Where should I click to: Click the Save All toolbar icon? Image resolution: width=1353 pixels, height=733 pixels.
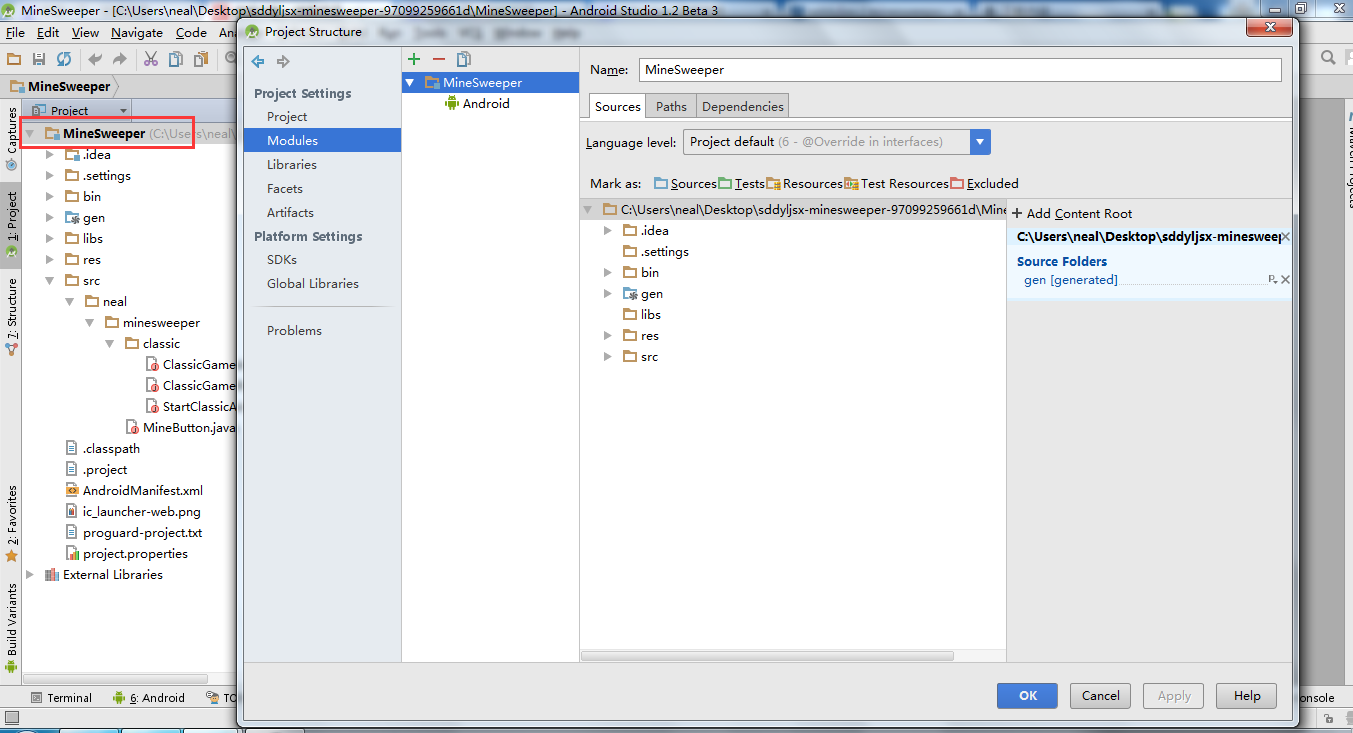pyautogui.click(x=39, y=59)
